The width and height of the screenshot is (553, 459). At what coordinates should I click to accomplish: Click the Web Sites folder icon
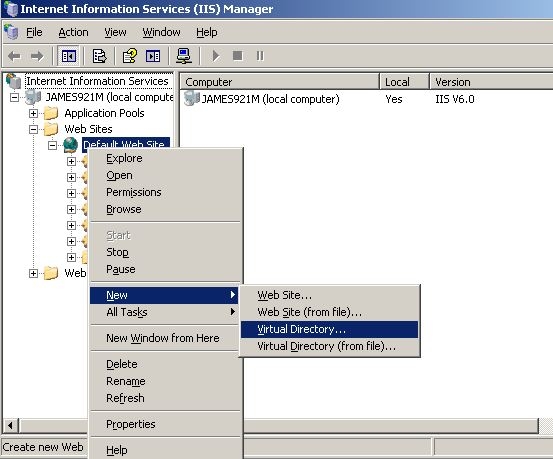51,129
